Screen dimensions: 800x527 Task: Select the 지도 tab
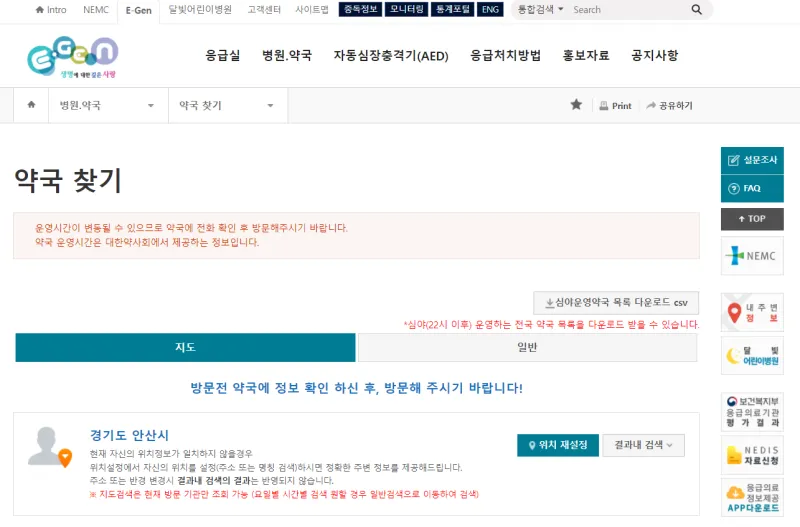click(185, 347)
